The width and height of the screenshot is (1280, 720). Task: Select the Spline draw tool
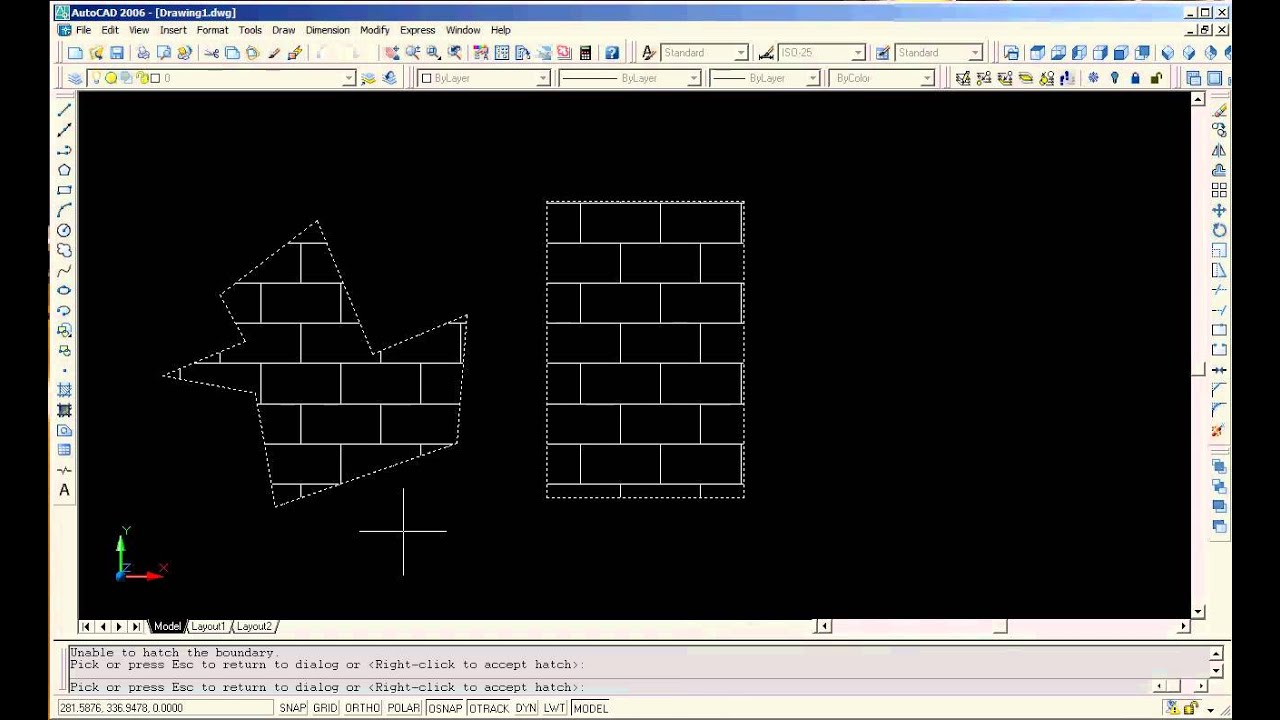64,270
